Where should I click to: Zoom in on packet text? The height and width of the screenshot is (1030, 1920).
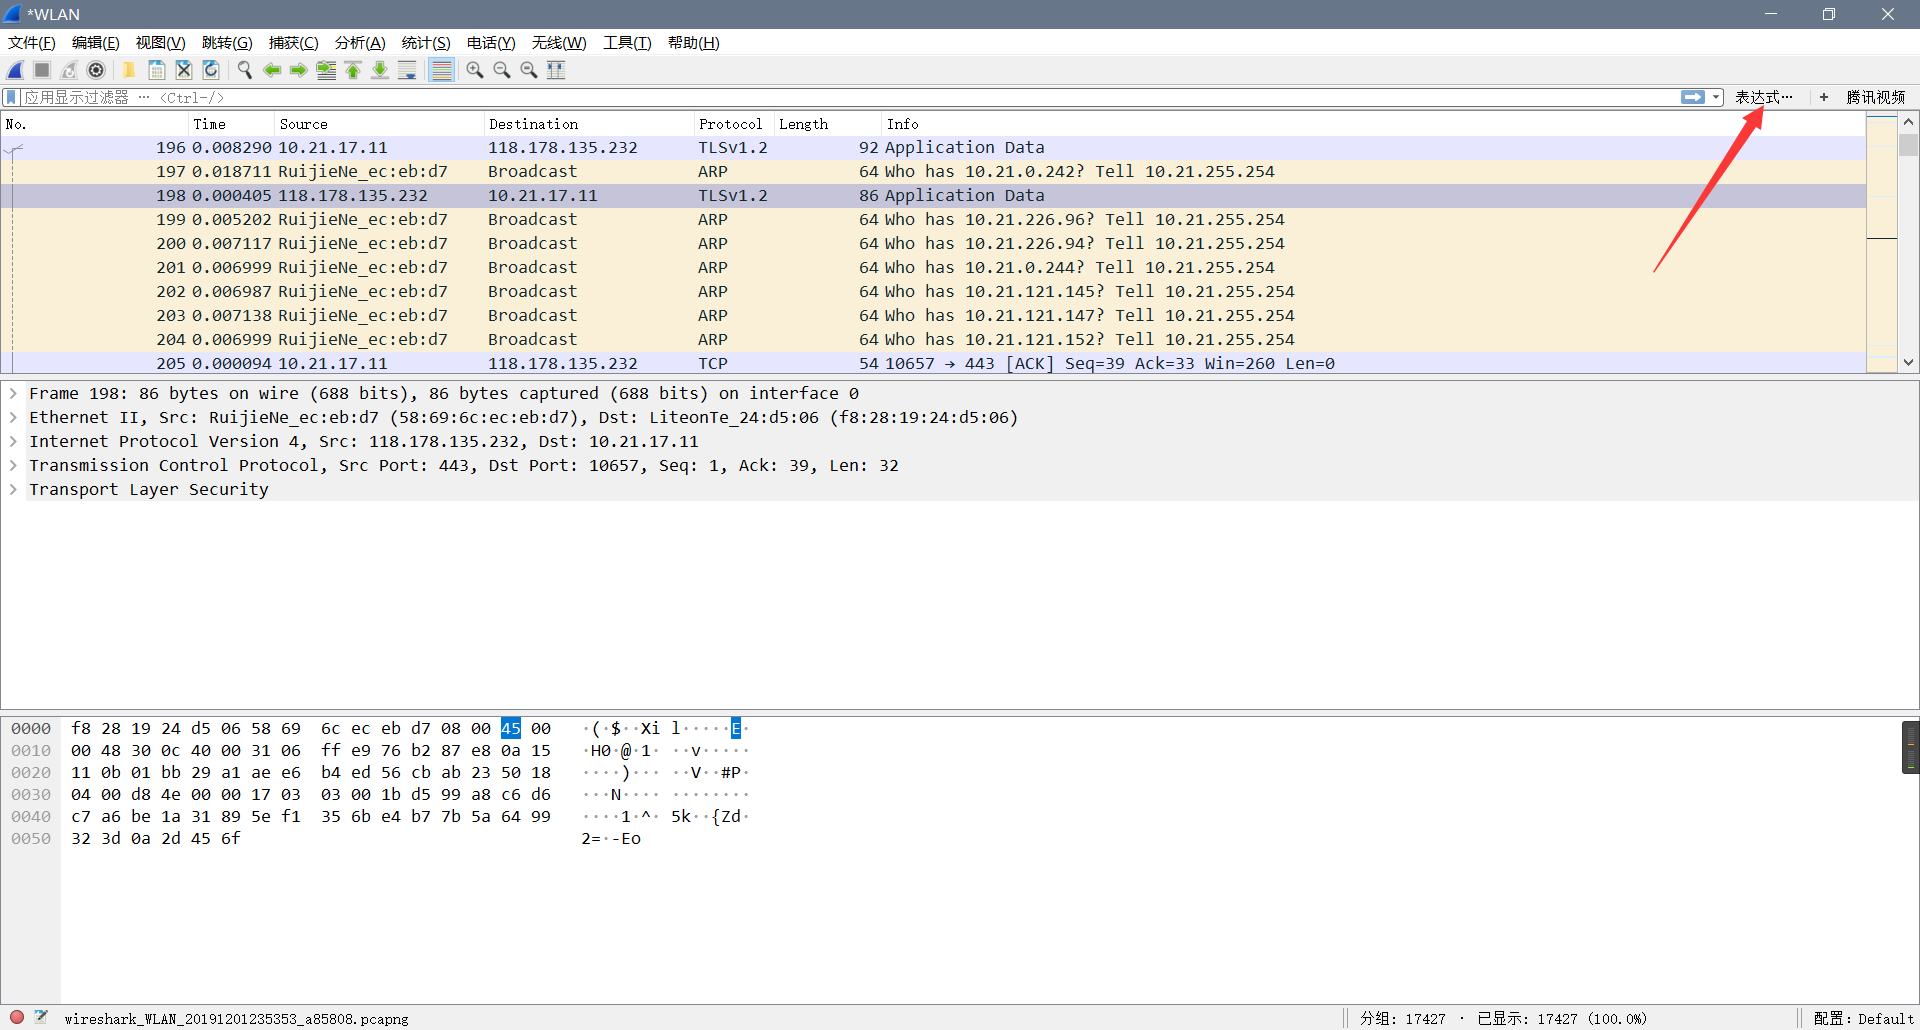click(475, 70)
